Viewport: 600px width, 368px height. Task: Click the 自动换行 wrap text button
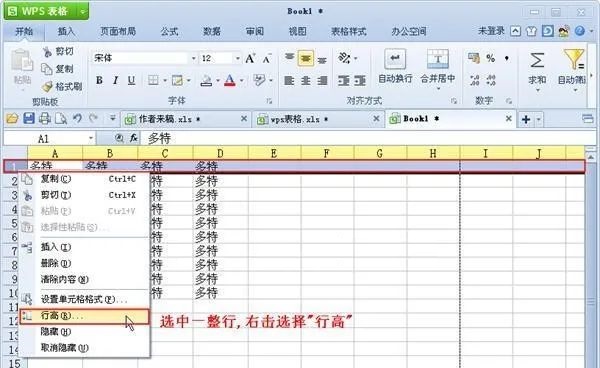pos(395,66)
